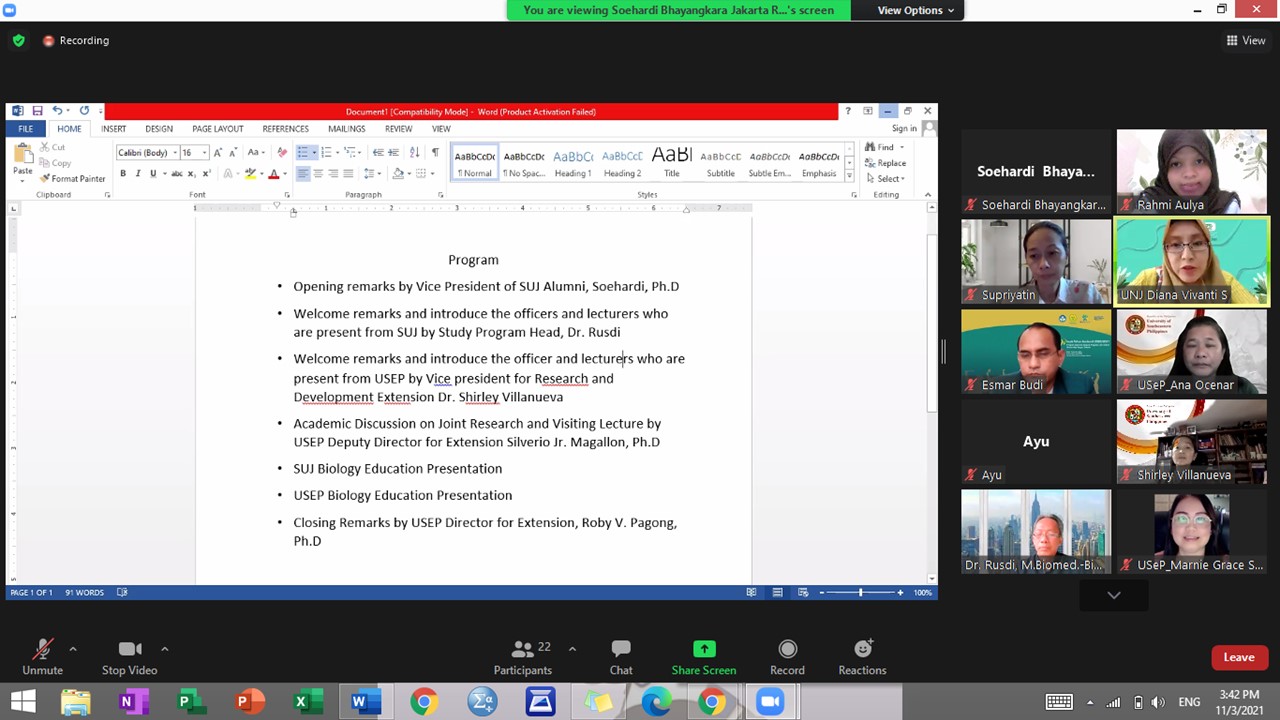
Task: Open the FILE tab in Word
Action: click(25, 129)
